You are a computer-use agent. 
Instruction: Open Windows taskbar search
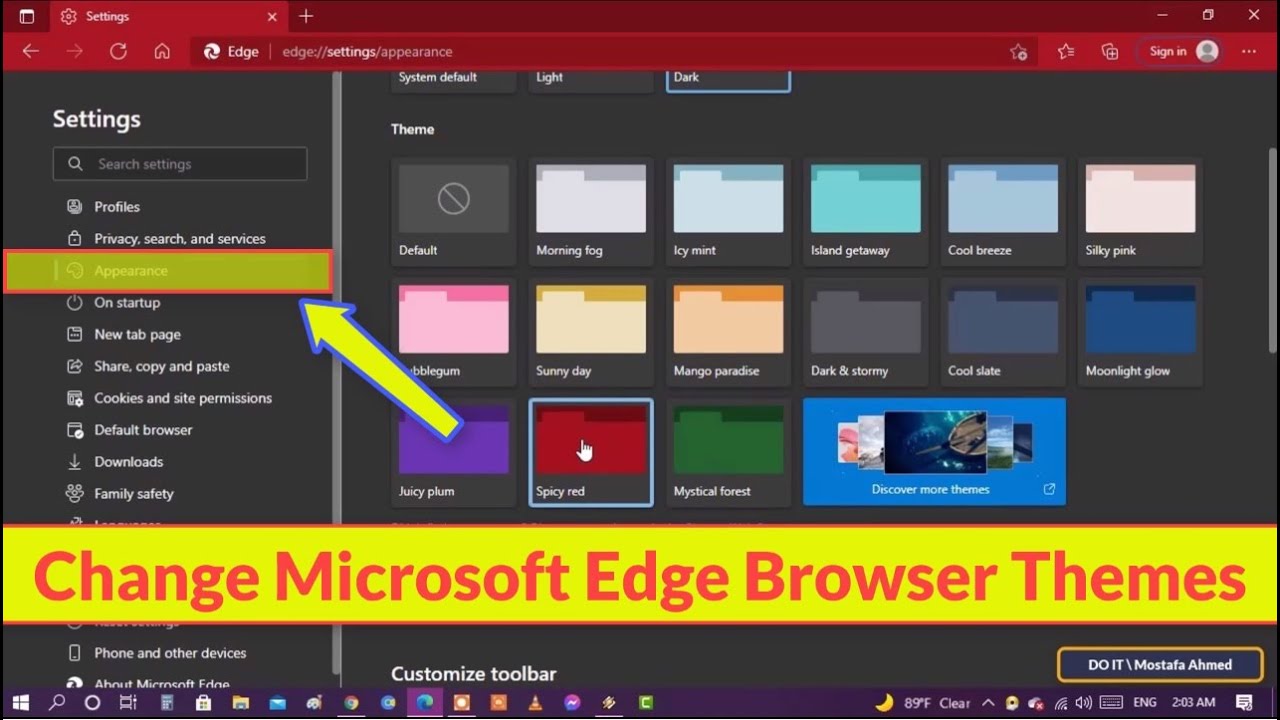[x=56, y=703]
